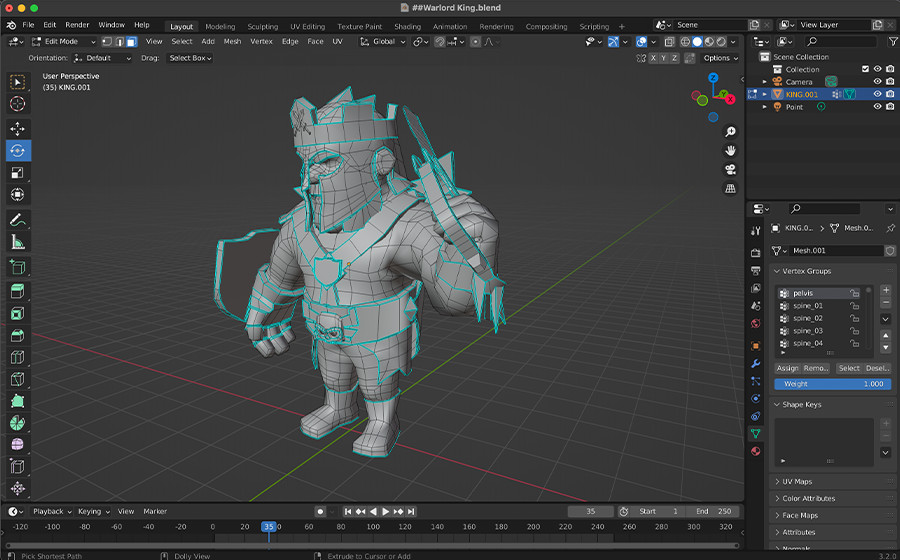
Task: Activate the Spin tool
Action: point(17,422)
